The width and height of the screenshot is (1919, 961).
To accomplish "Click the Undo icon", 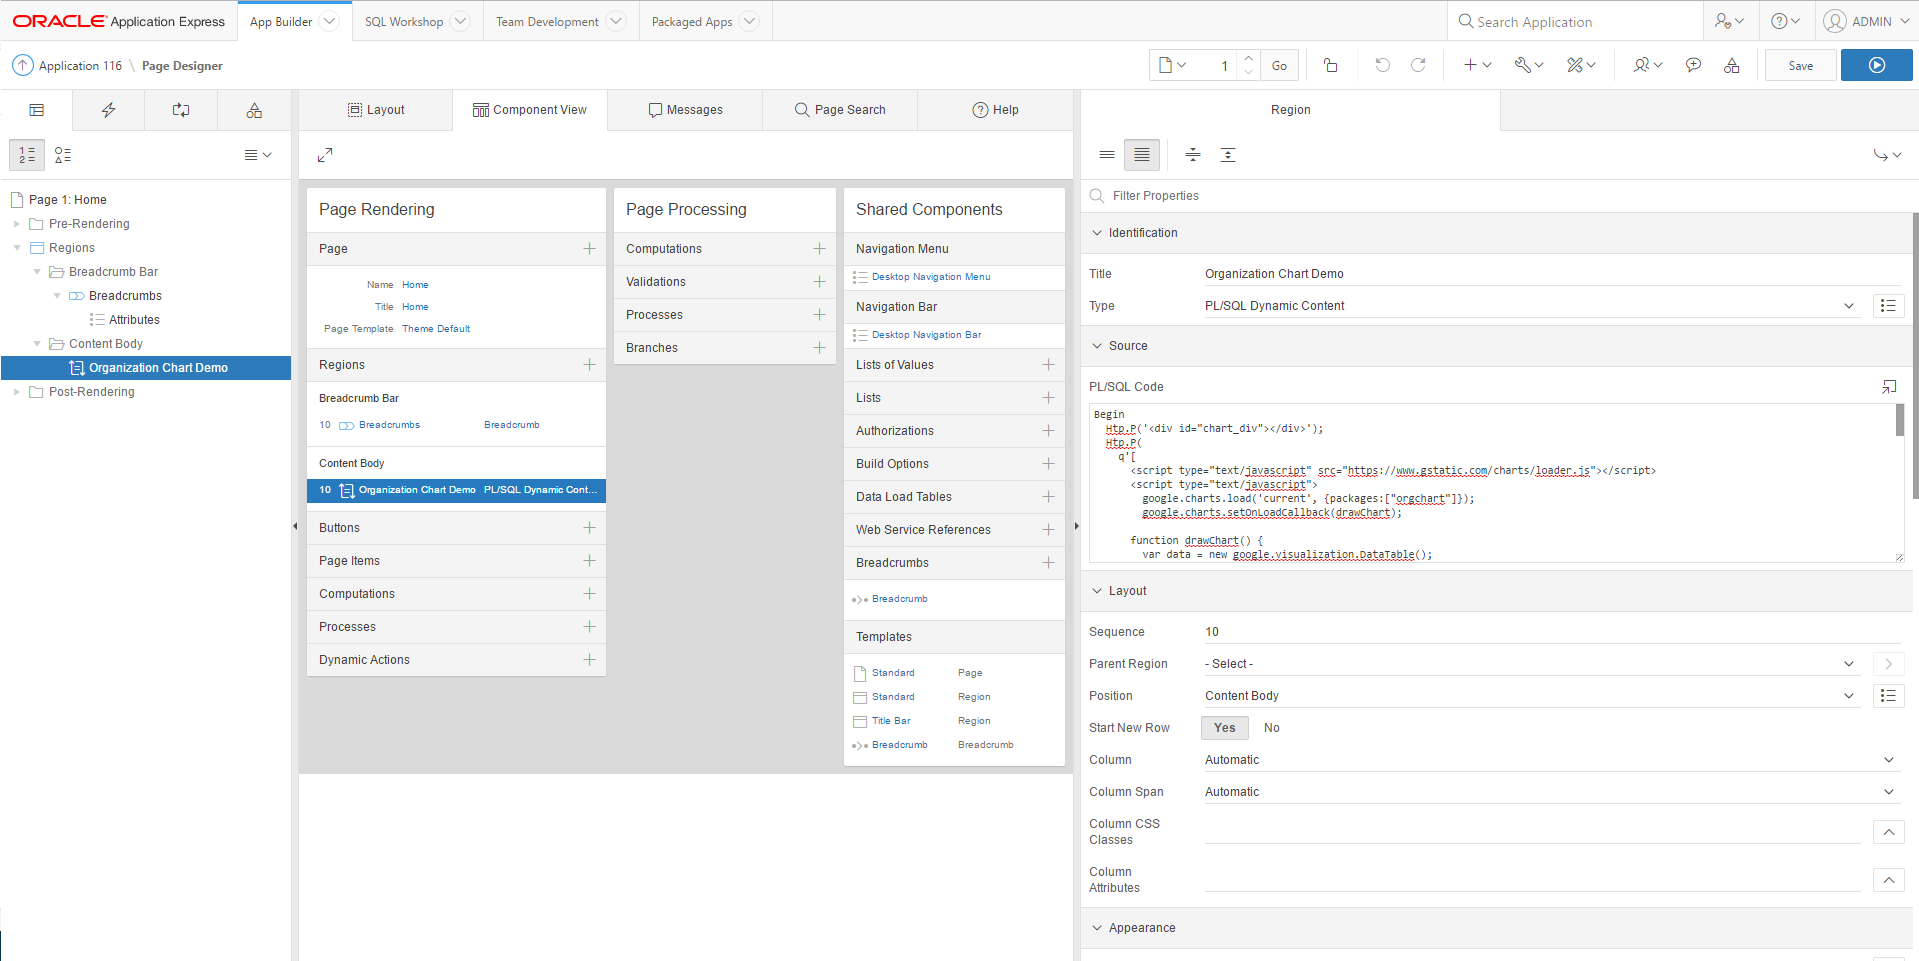I will click(1382, 65).
